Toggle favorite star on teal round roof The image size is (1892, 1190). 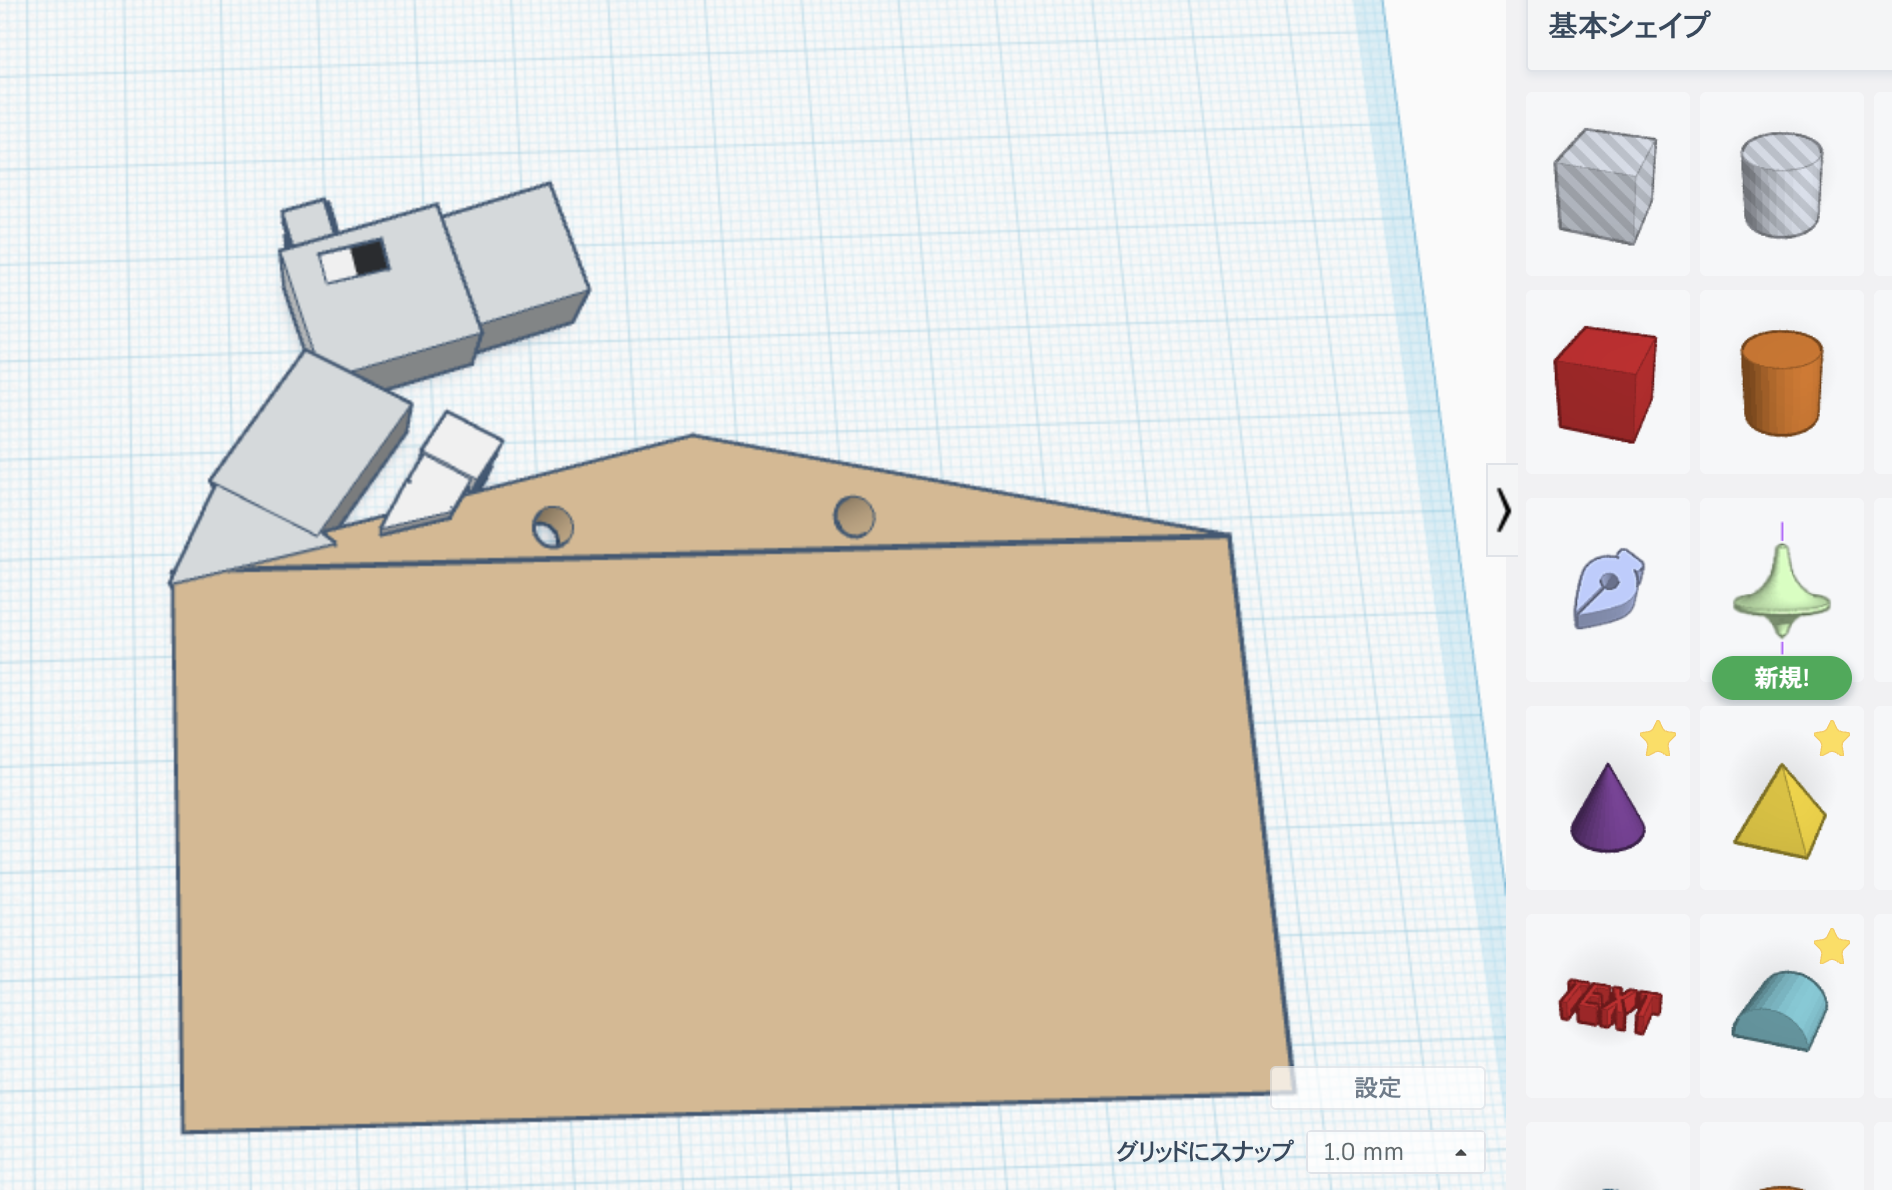point(1831,947)
